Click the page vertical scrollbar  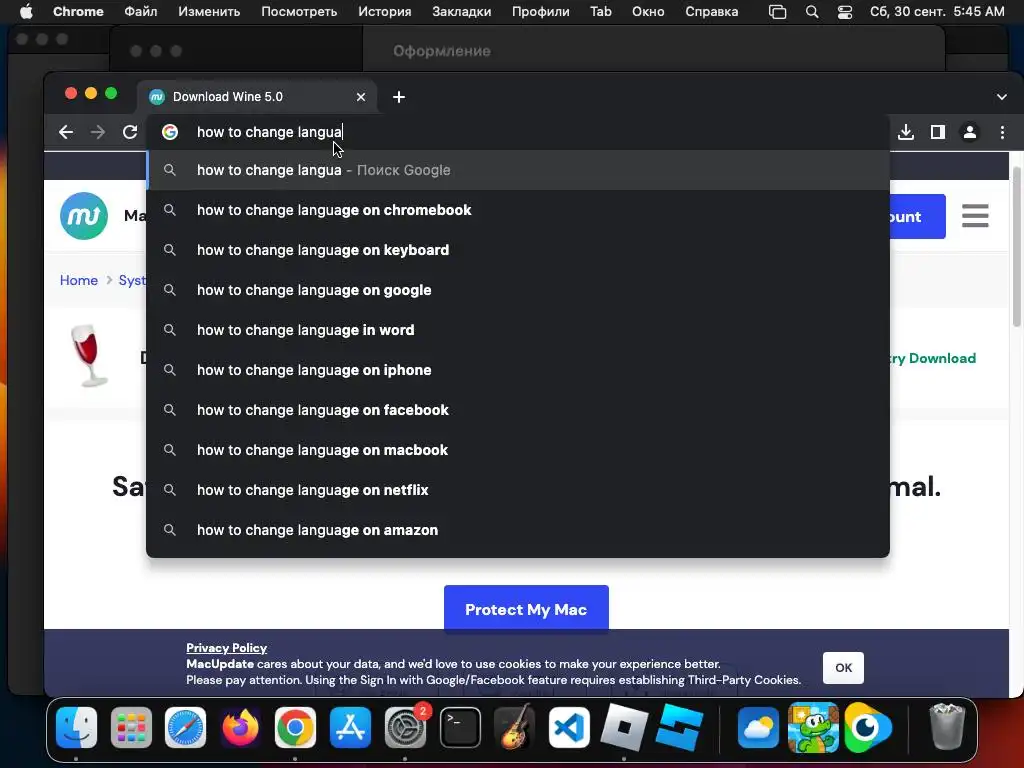point(1016,248)
